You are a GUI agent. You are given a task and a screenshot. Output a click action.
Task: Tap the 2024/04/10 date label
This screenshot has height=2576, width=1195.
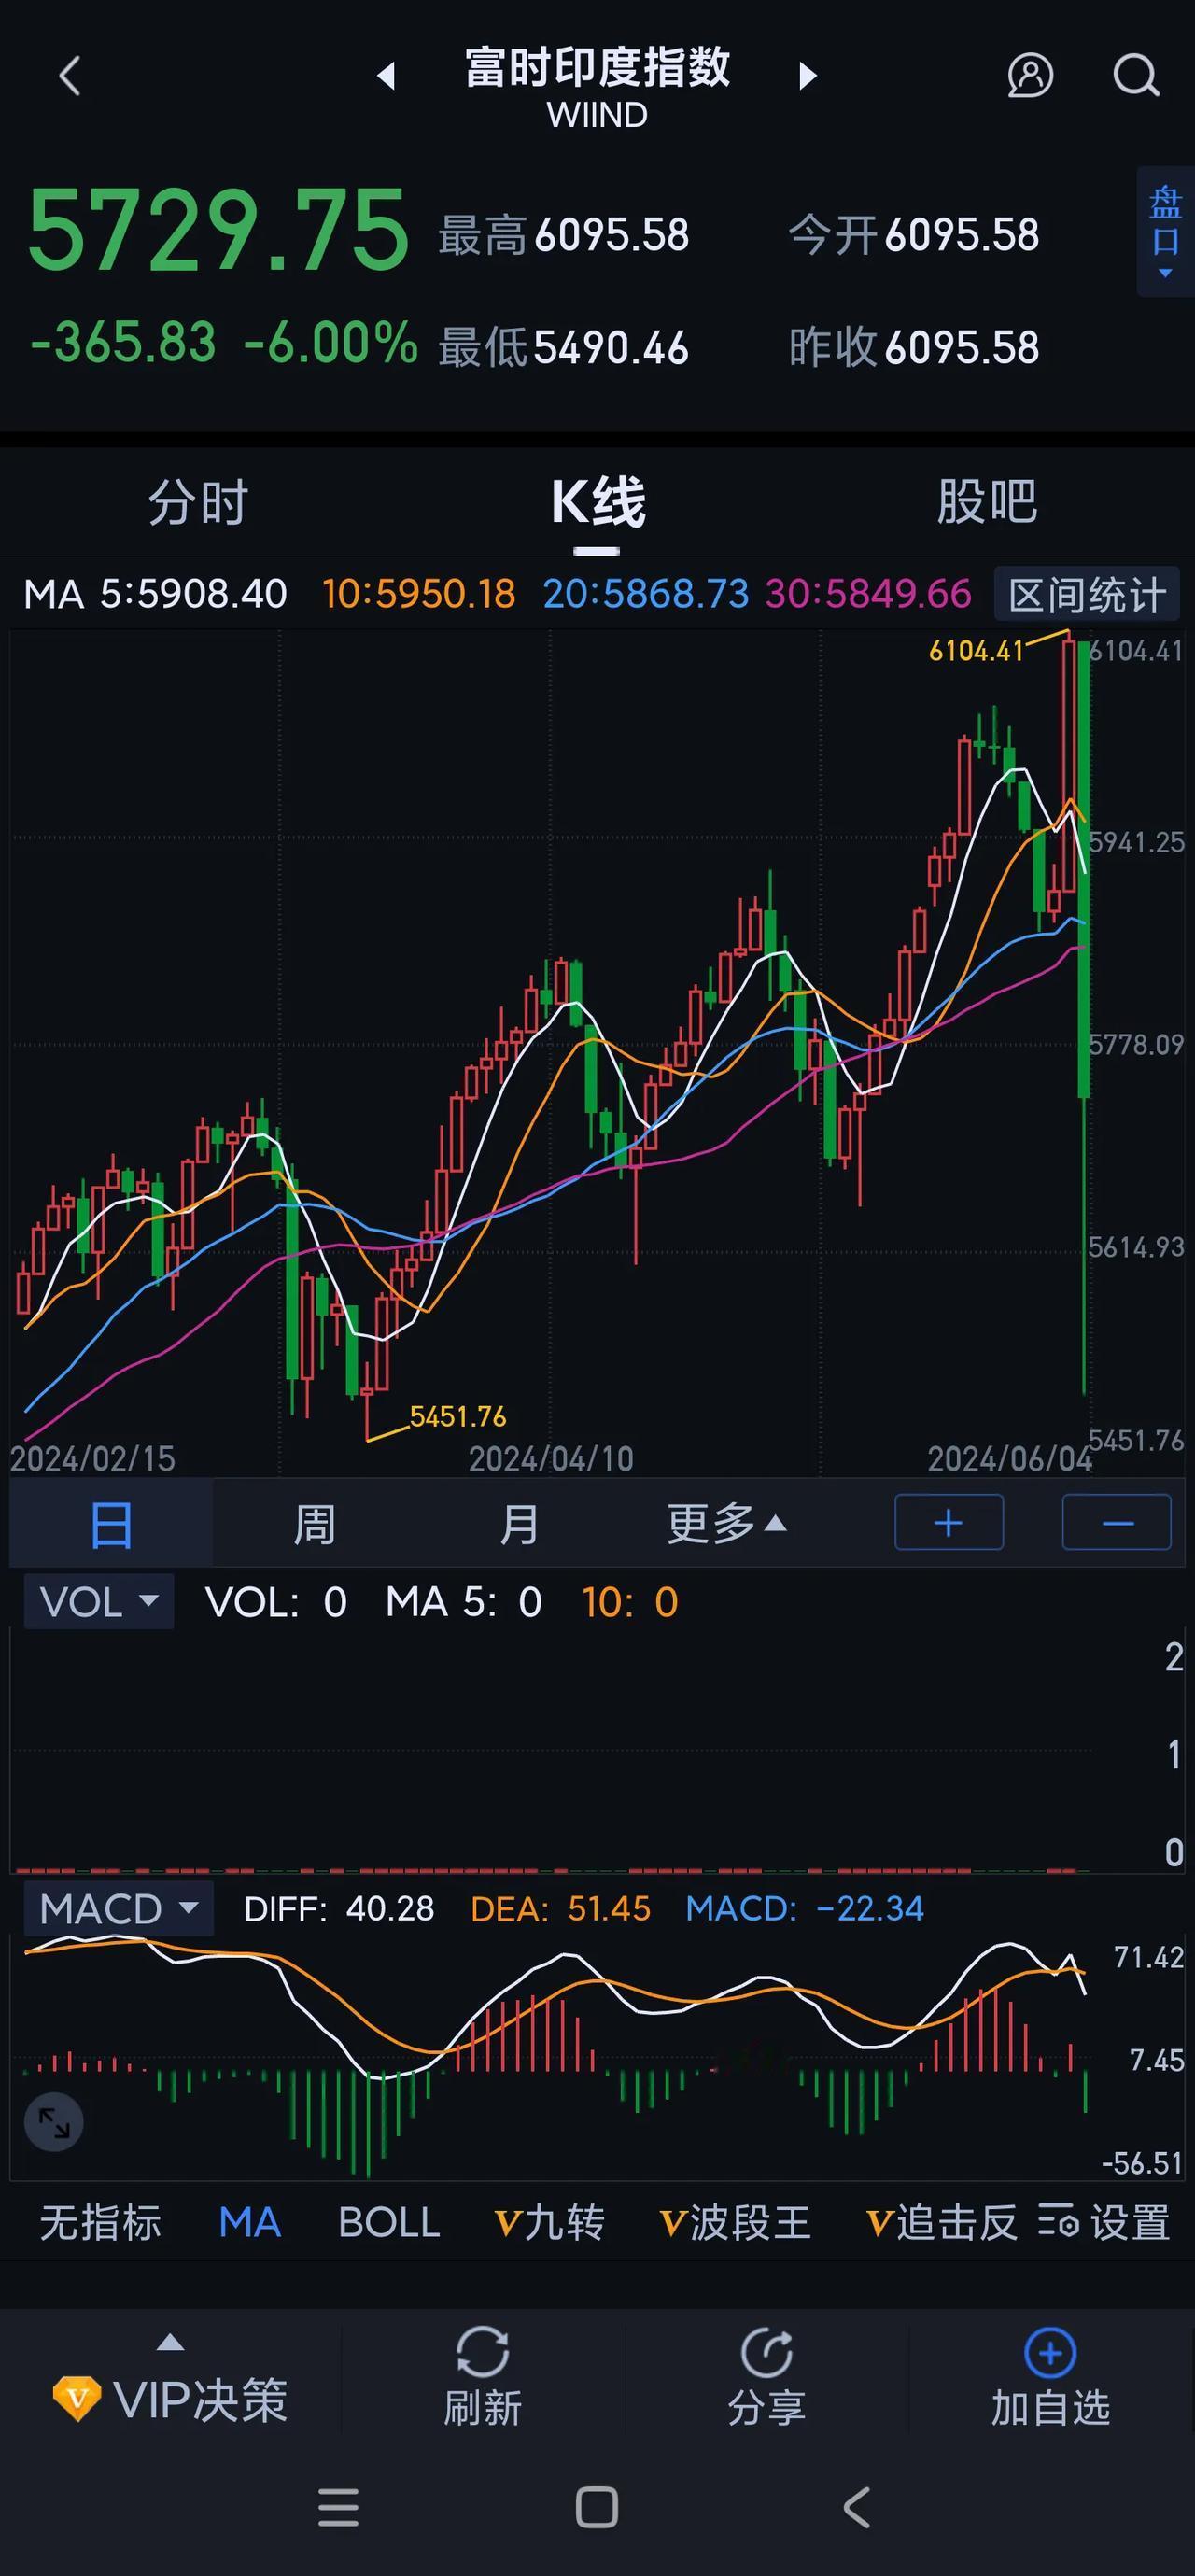point(551,1459)
